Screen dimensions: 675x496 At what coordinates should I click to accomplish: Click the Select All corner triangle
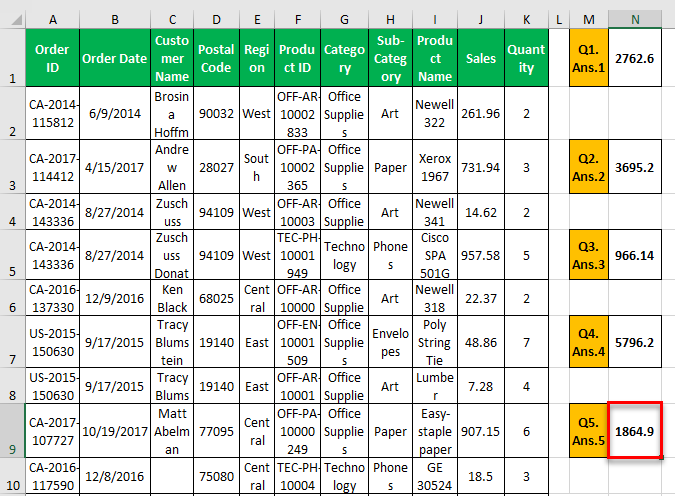coord(16,20)
